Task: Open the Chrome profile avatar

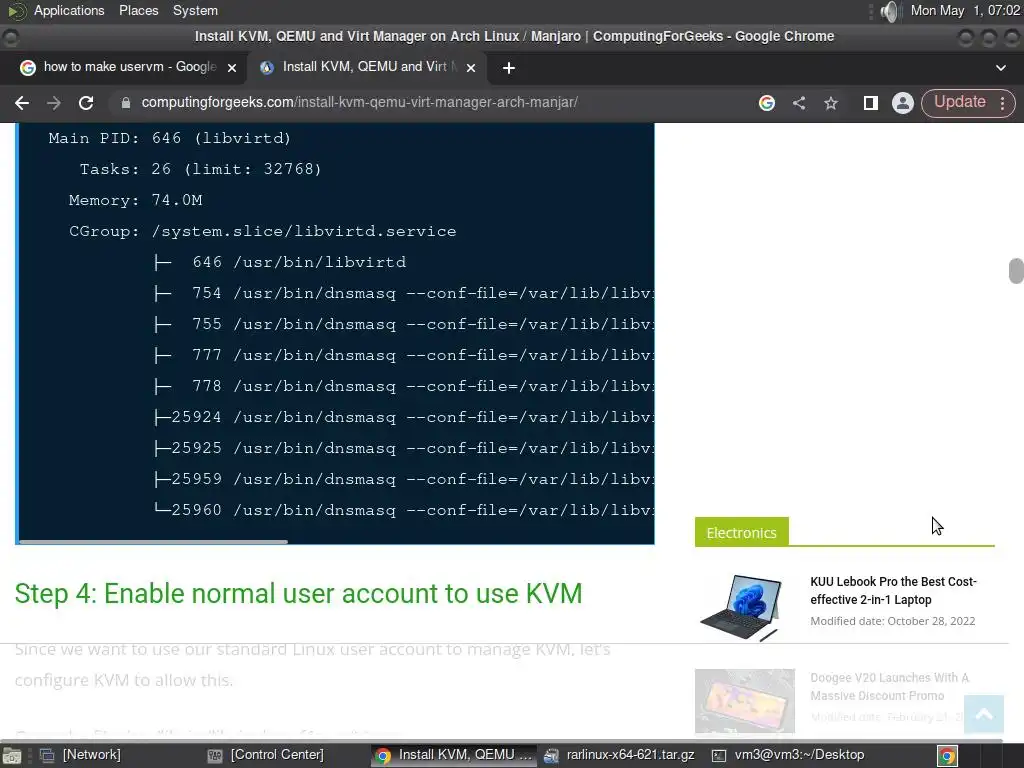Action: (x=903, y=103)
